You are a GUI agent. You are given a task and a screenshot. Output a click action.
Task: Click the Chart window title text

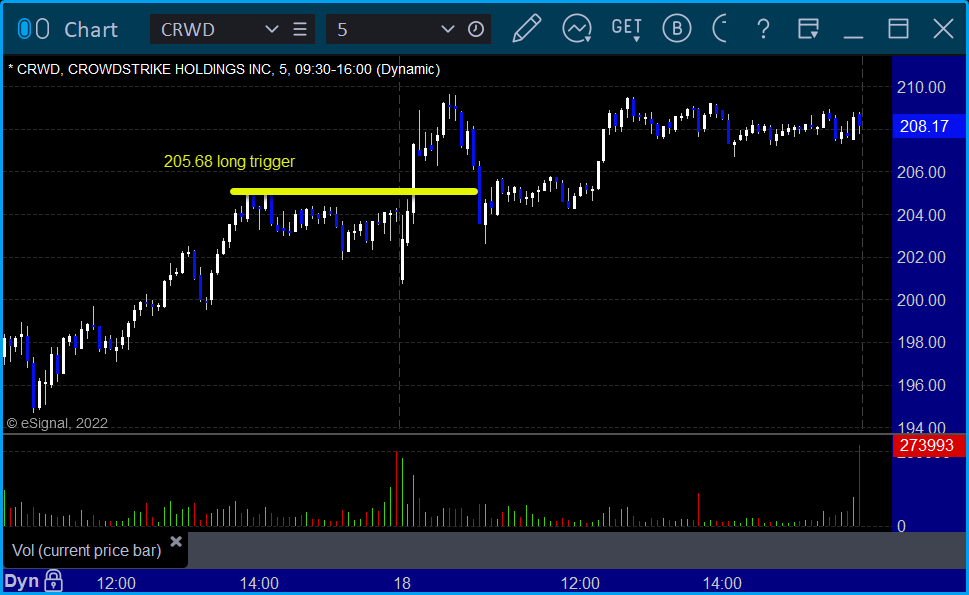tap(91, 30)
